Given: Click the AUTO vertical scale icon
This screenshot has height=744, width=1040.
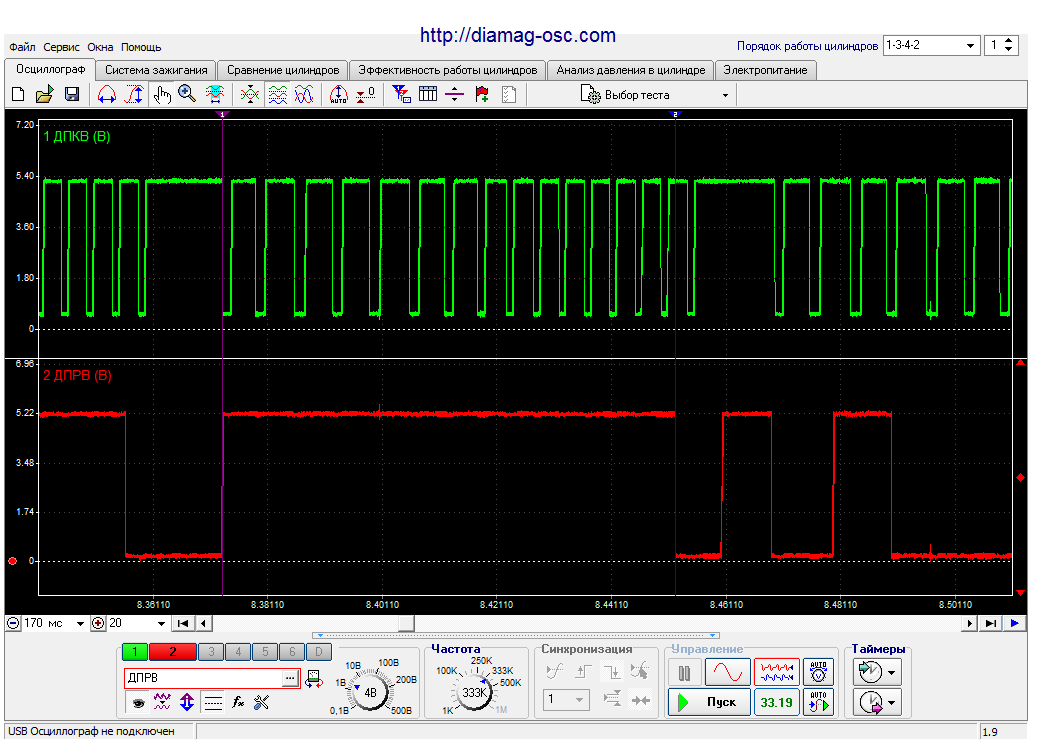Looking at the screenshot, I should (339, 95).
